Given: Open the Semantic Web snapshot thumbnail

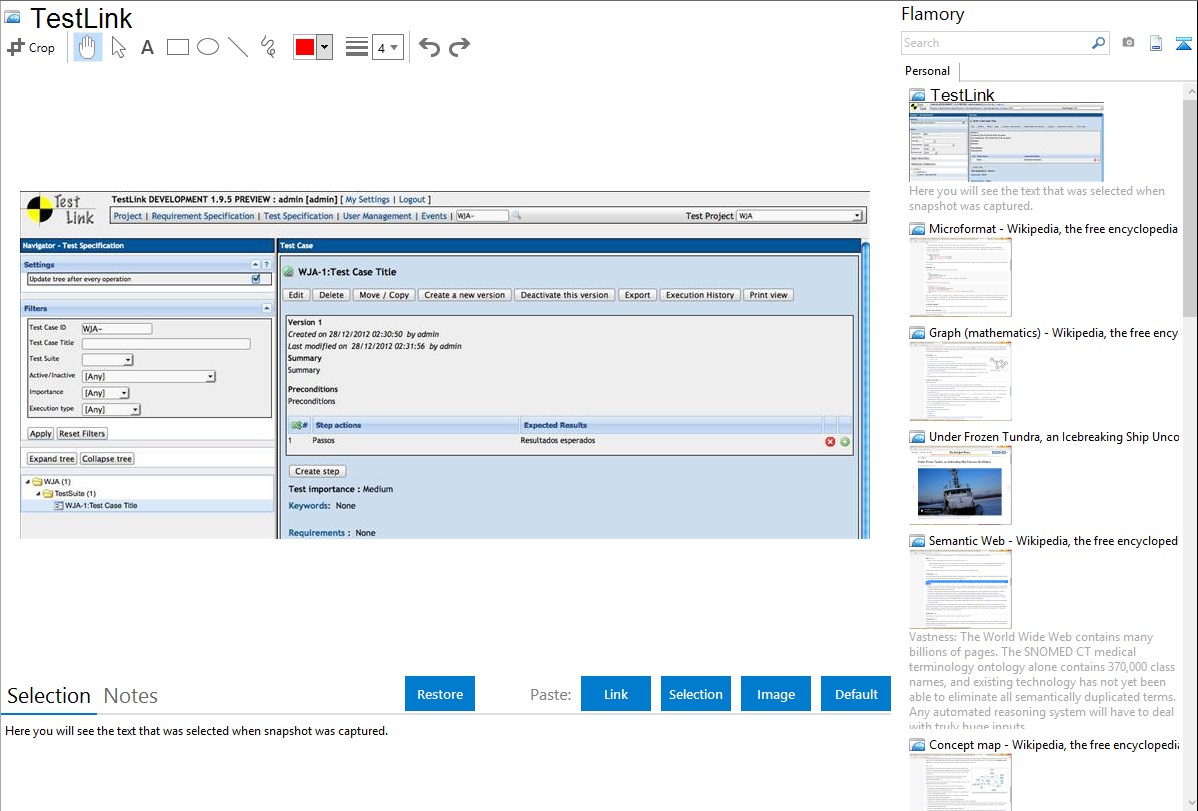Looking at the screenshot, I should [960, 588].
